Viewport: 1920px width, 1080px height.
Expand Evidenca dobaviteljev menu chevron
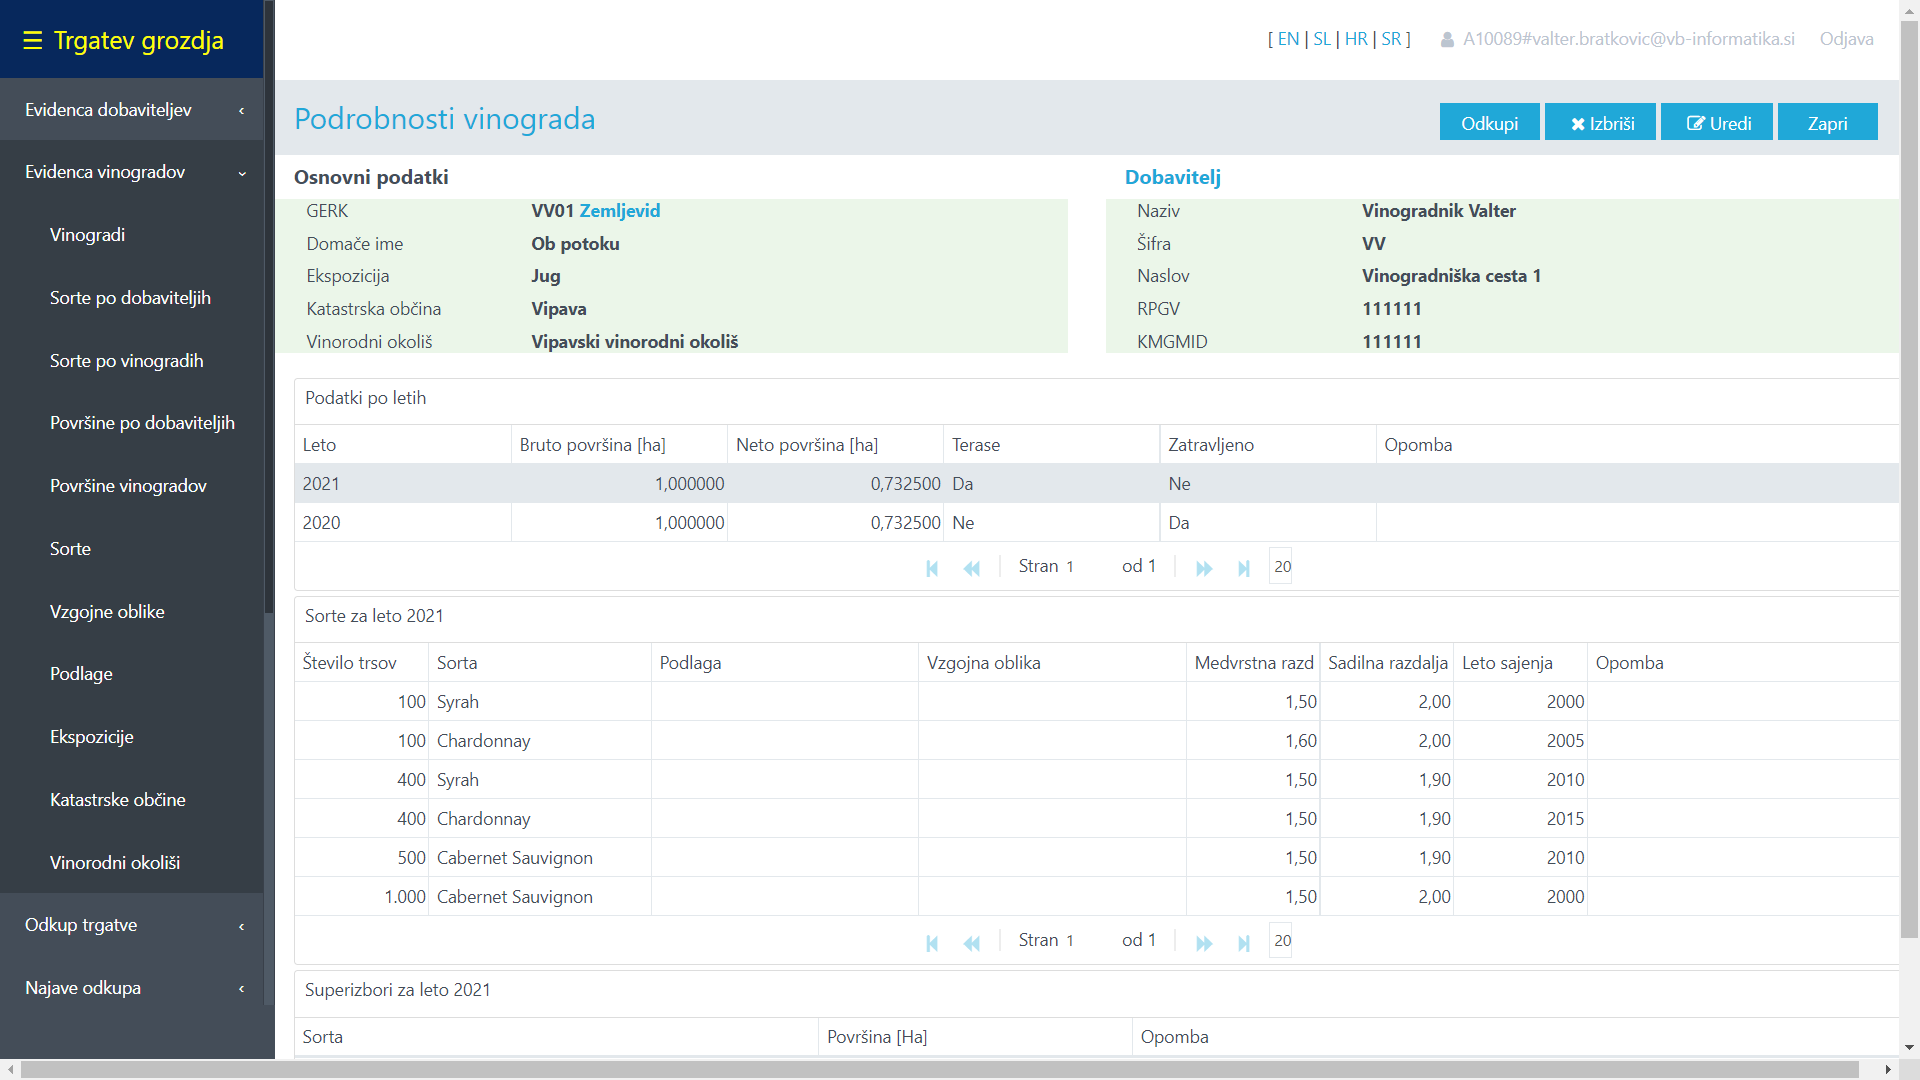[242, 111]
